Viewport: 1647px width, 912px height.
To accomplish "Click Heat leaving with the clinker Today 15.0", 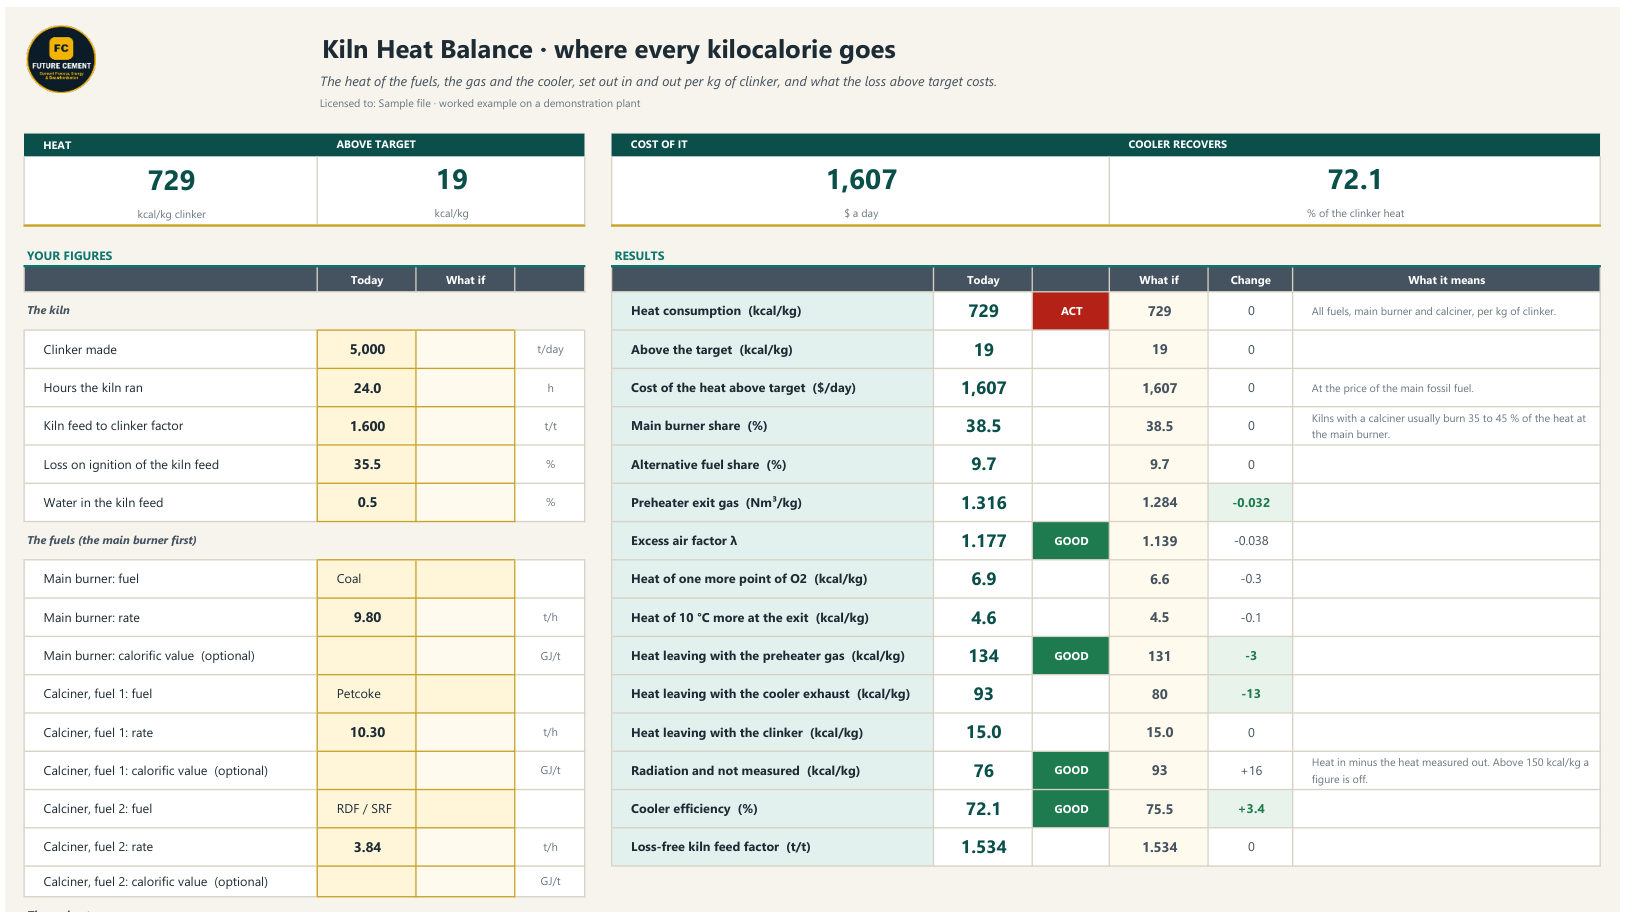I will 983,732.
